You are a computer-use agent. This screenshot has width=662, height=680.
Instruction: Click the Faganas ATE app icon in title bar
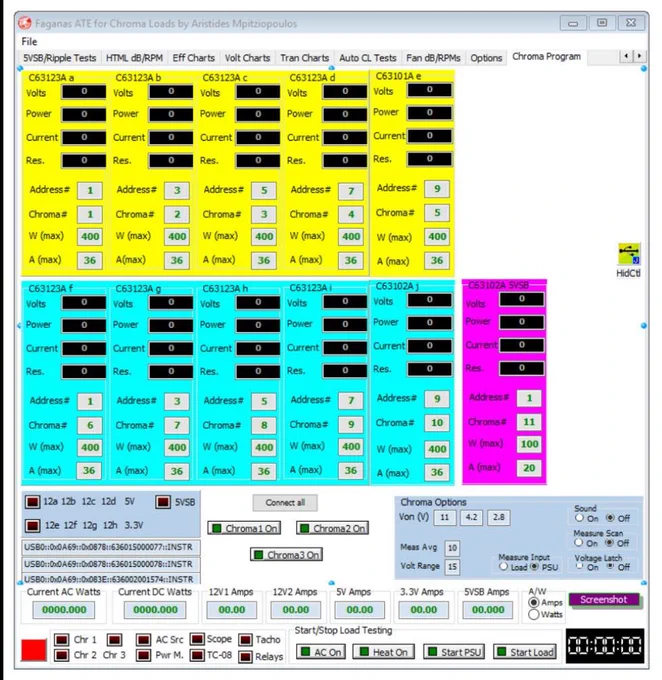[x=25, y=23]
